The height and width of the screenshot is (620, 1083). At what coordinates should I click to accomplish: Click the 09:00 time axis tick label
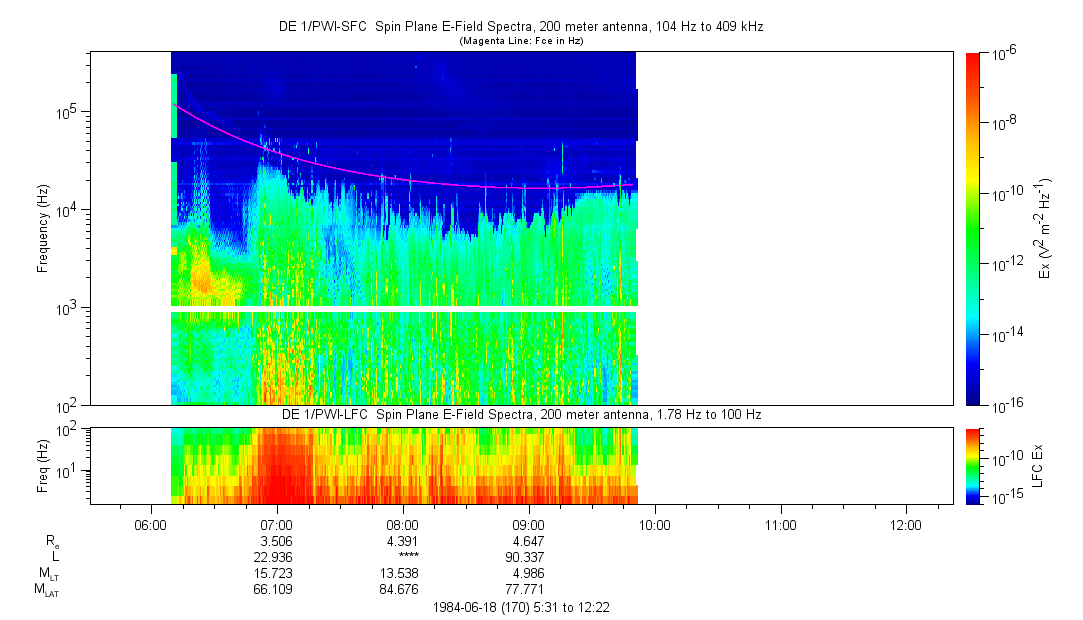[x=528, y=523]
